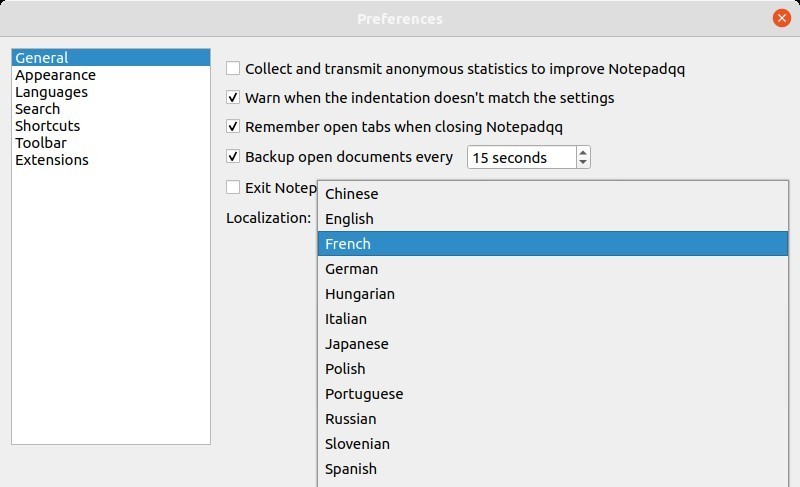This screenshot has height=487, width=800.
Task: Toggle Remember open tabs option
Action: (x=233, y=127)
